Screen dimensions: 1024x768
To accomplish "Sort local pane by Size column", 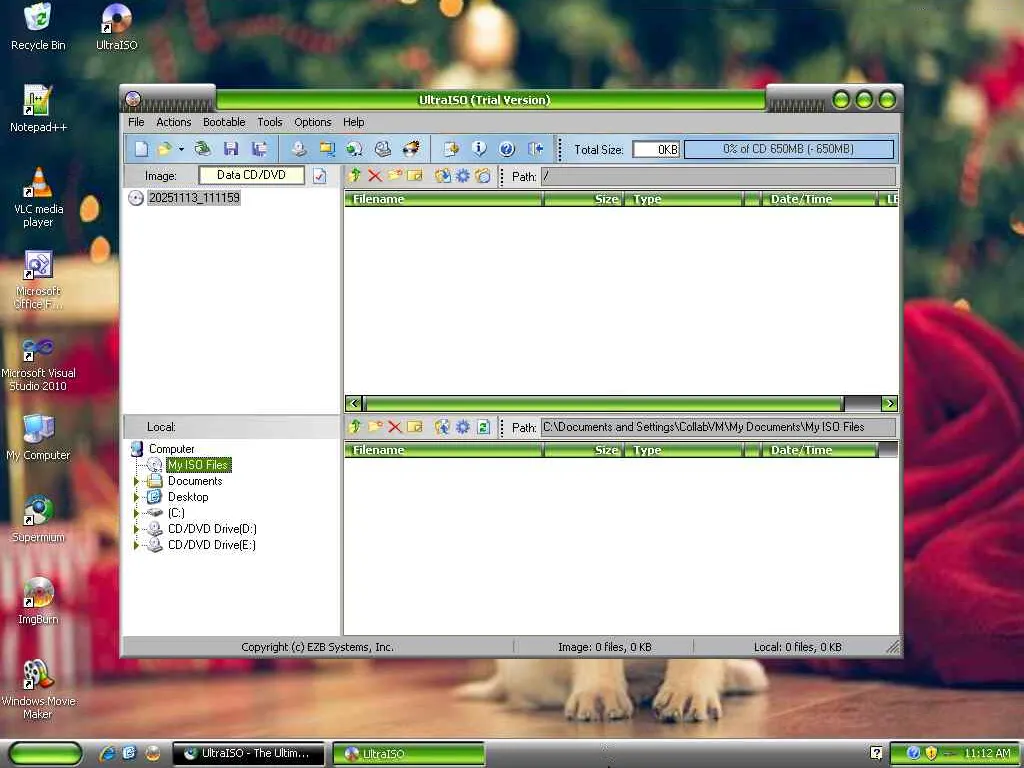I will point(583,450).
